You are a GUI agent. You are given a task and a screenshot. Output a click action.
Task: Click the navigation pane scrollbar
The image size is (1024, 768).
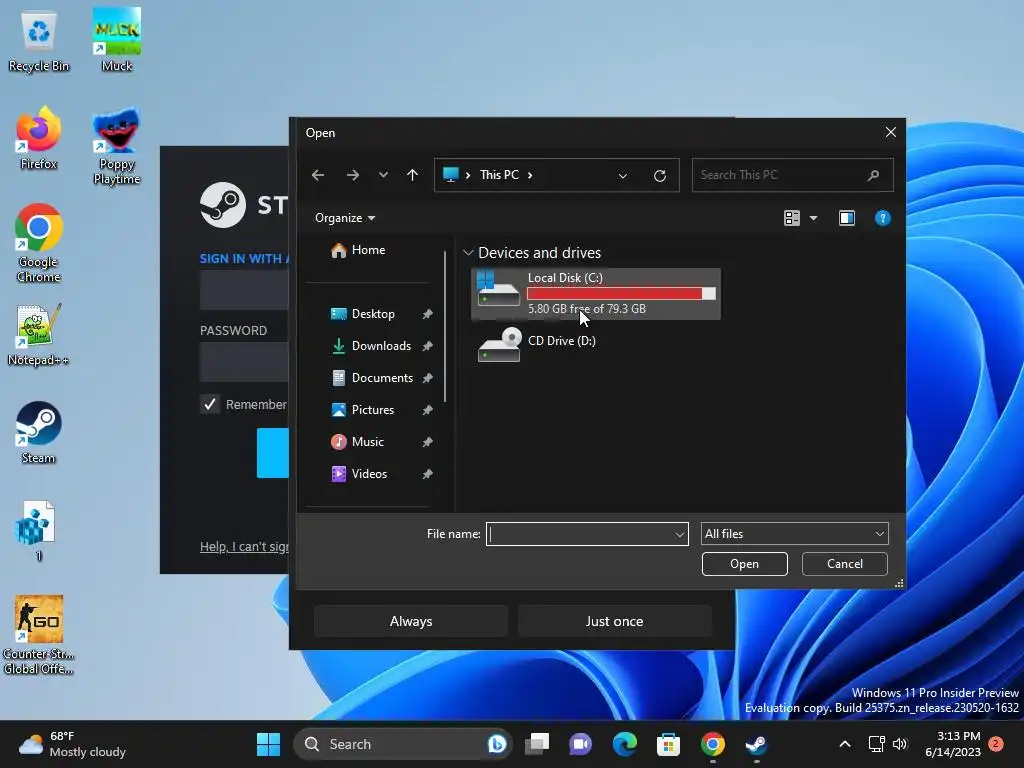tap(445, 327)
